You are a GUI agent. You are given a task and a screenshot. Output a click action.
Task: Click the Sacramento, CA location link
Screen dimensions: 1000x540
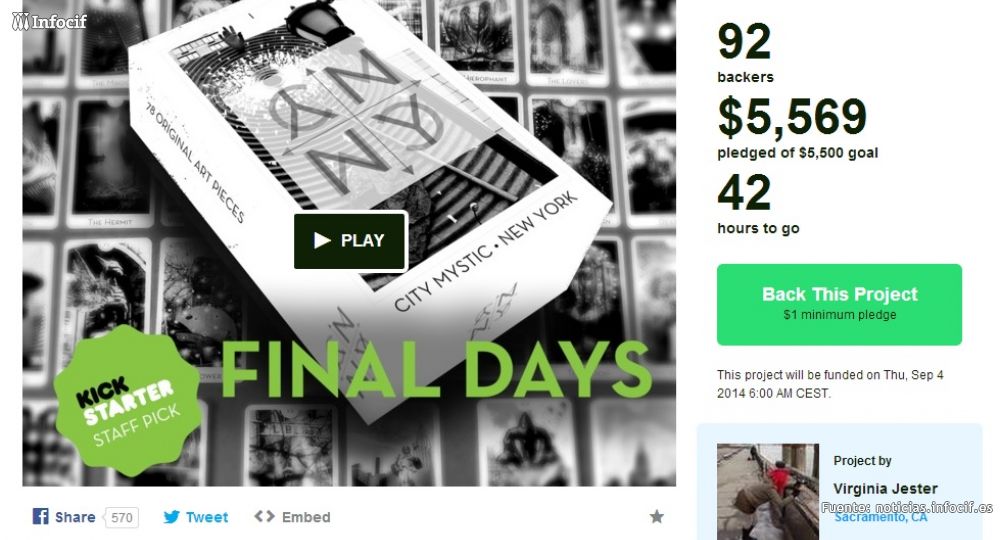[x=881, y=518]
